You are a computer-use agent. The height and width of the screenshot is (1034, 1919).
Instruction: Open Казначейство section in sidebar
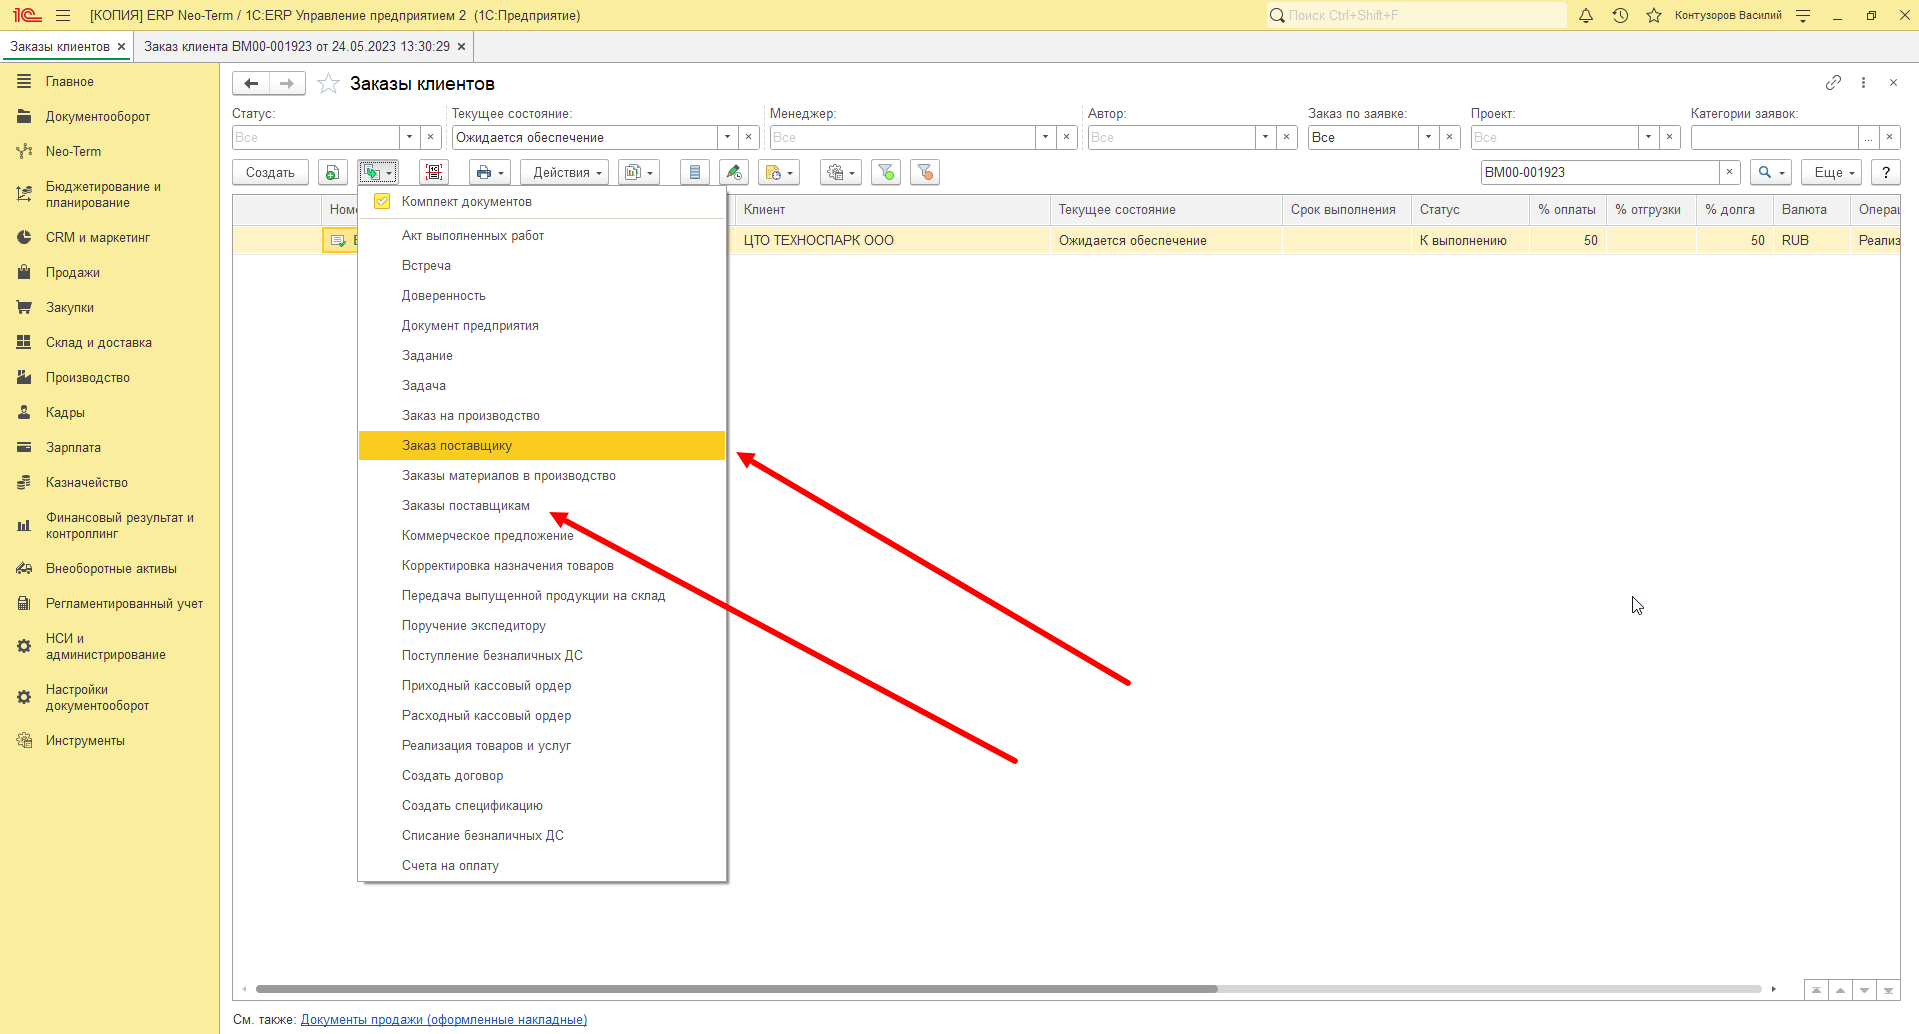(x=87, y=483)
